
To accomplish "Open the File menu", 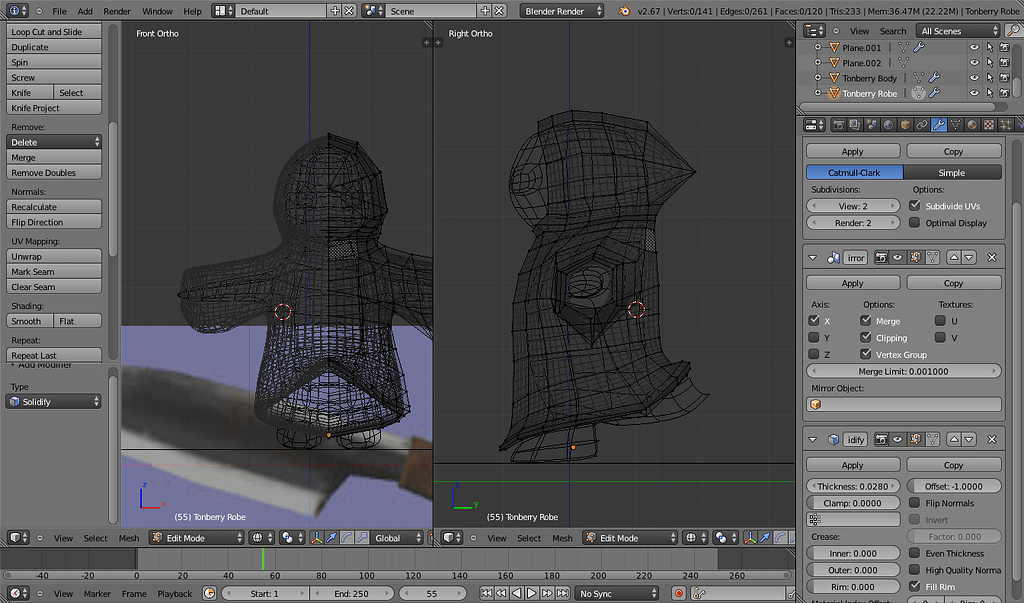I will point(59,11).
